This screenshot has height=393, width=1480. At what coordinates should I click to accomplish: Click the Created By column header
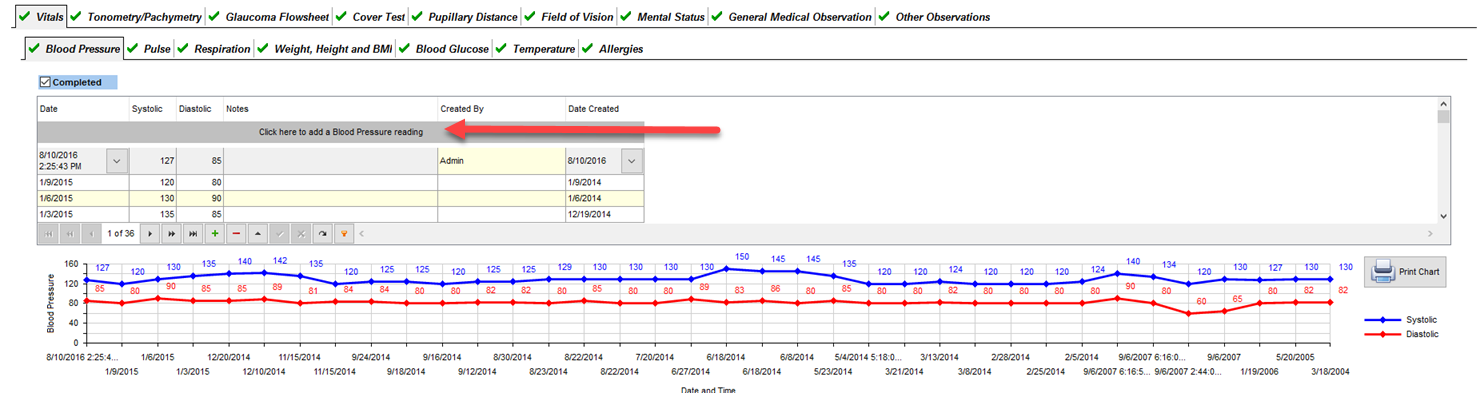501,108
